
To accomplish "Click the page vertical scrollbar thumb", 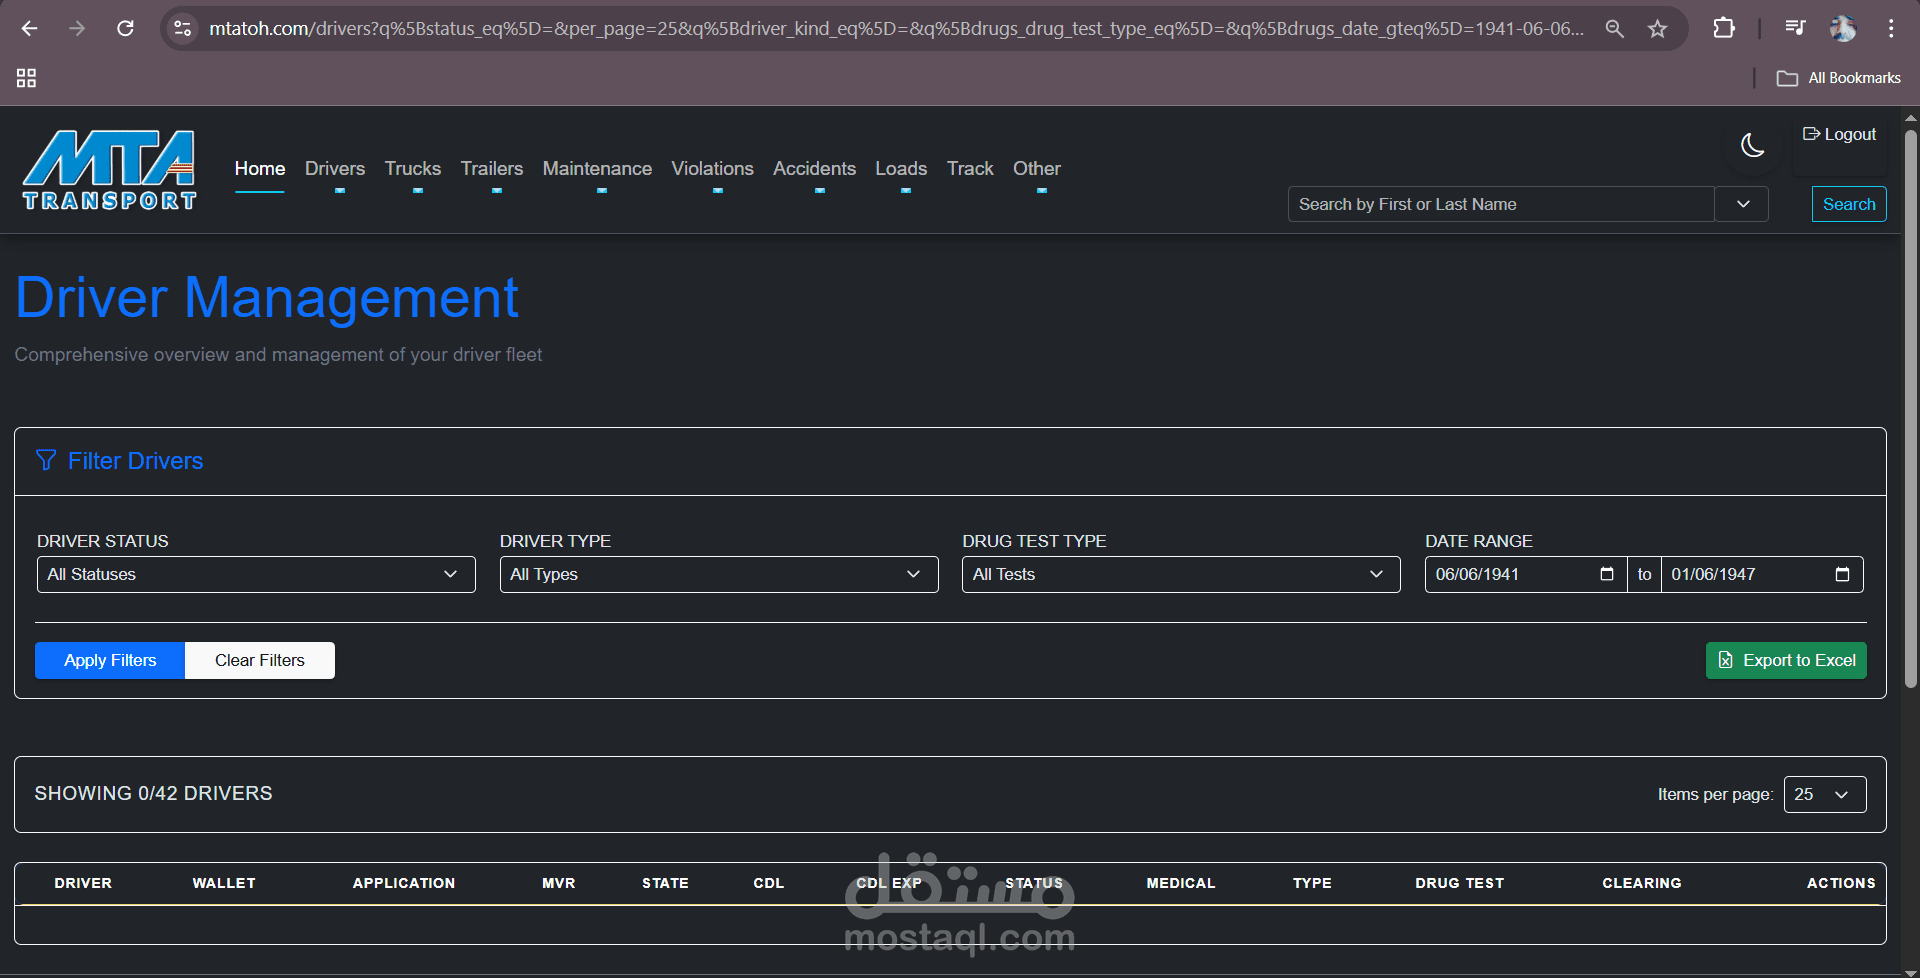I will tap(1911, 408).
